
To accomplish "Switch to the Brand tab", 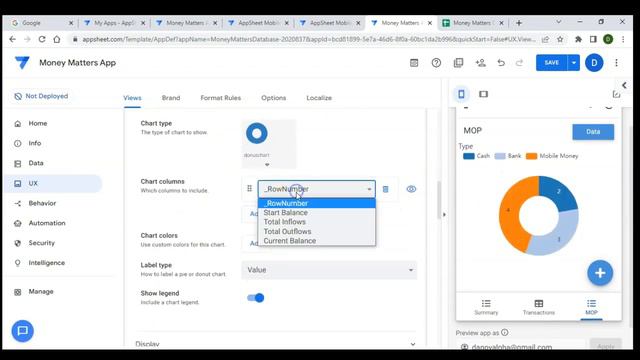I will [171, 98].
